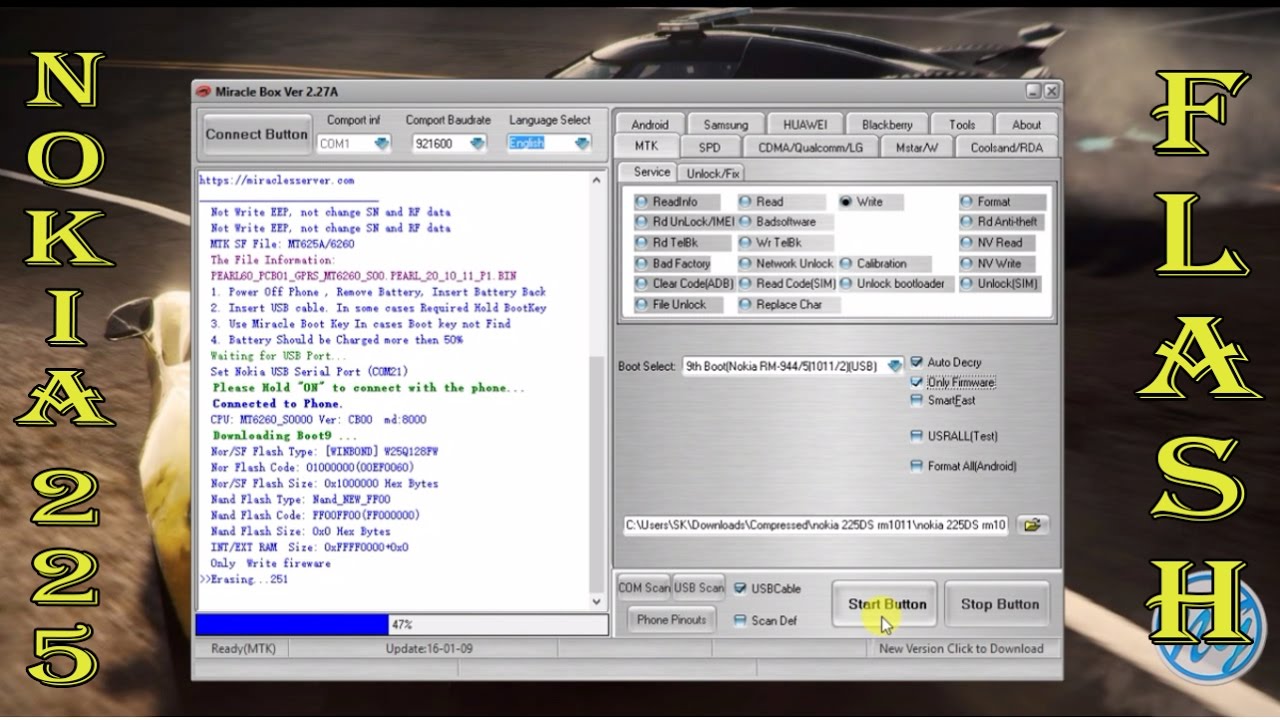Switch to the Unlock/Fix sub-tab

pyautogui.click(x=712, y=173)
